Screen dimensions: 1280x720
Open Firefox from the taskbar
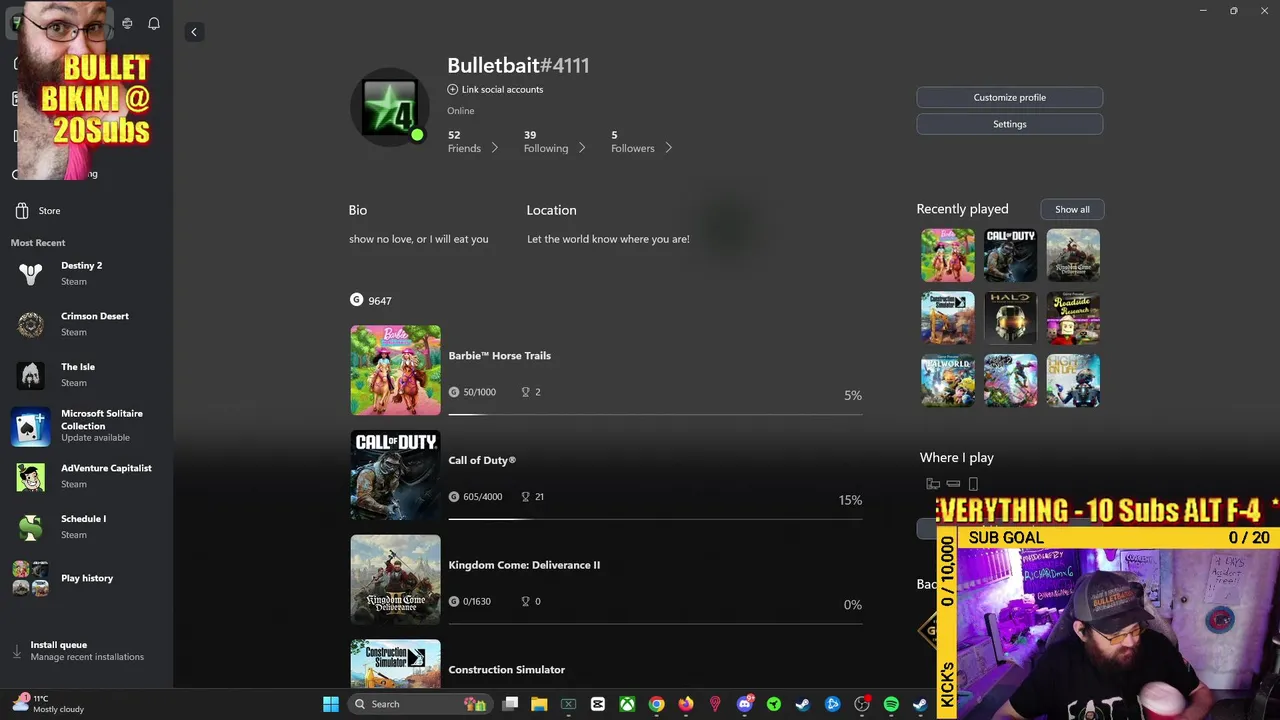[685, 704]
